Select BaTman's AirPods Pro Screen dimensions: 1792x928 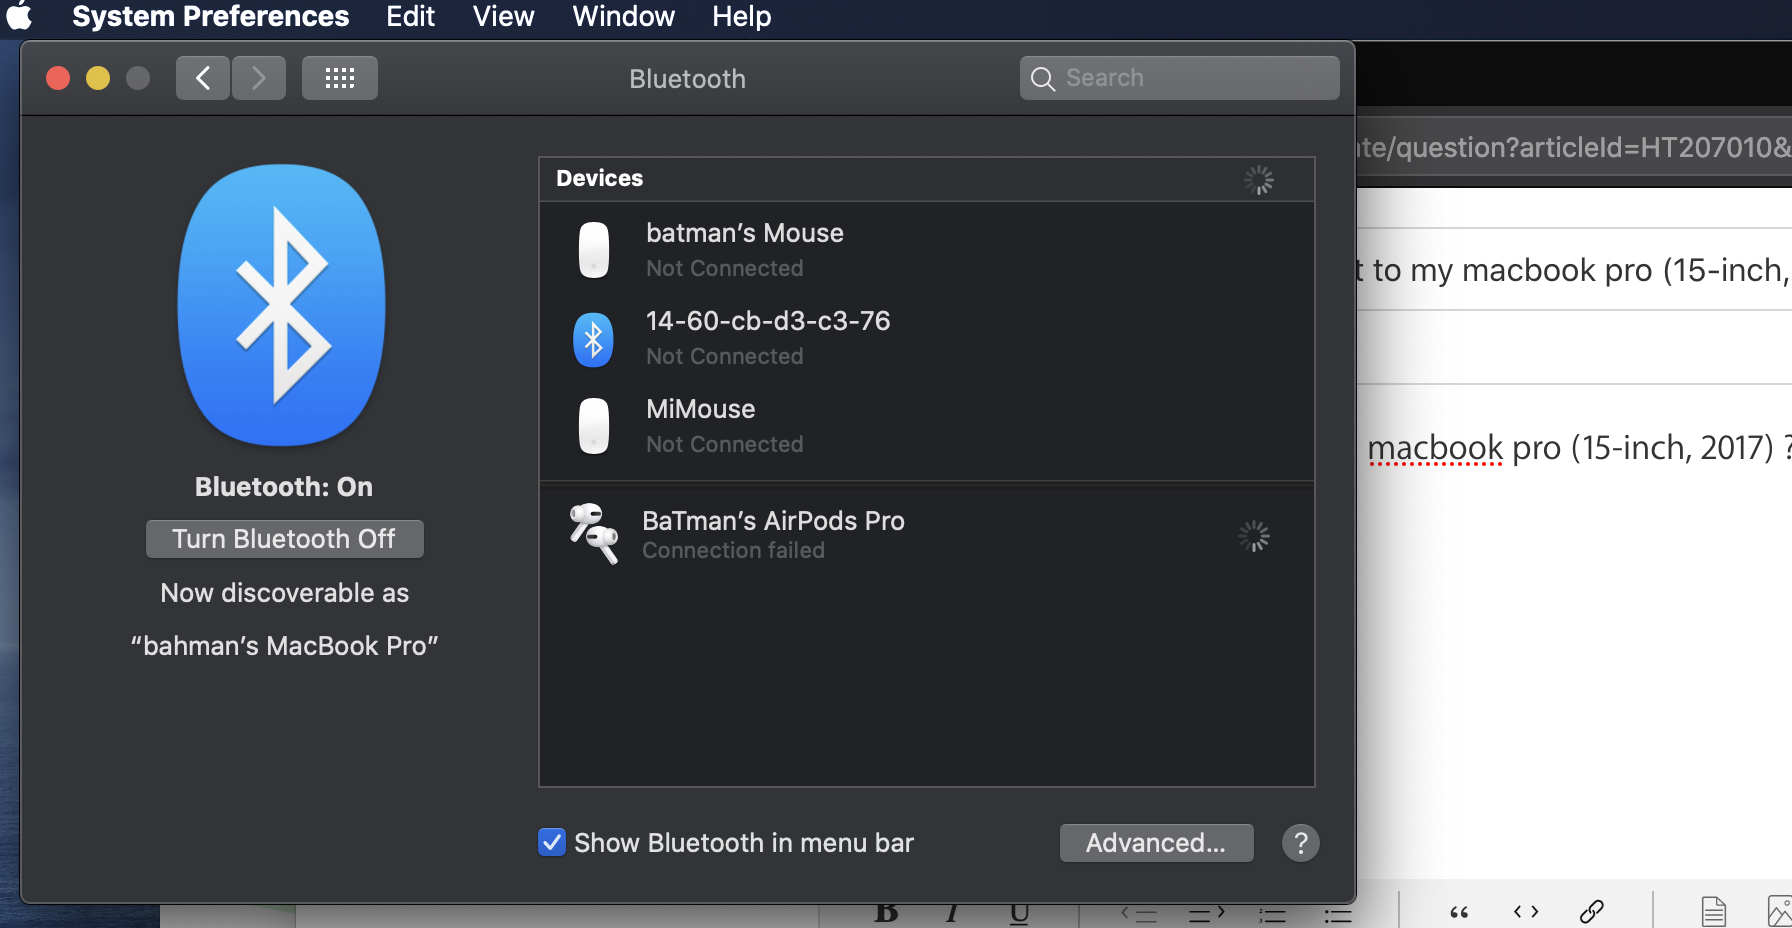coord(927,534)
